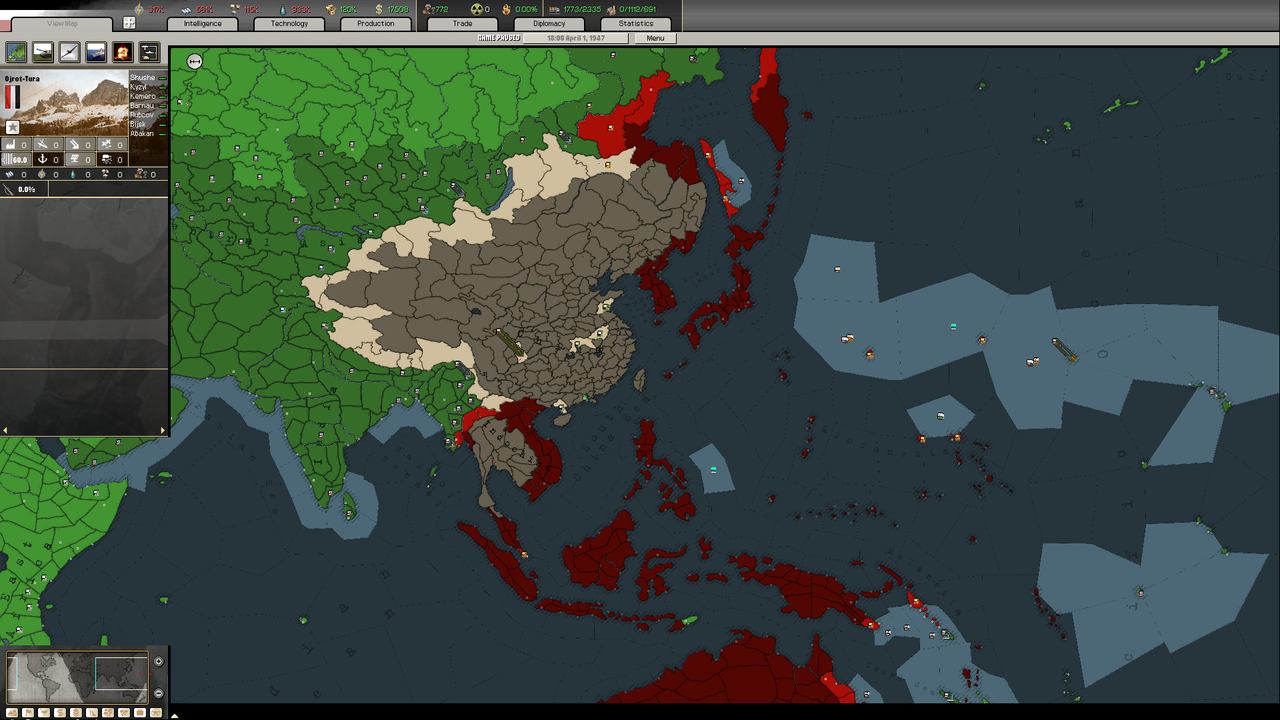Click the dissent flame icon
This screenshot has height=720, width=1280.
507,9
